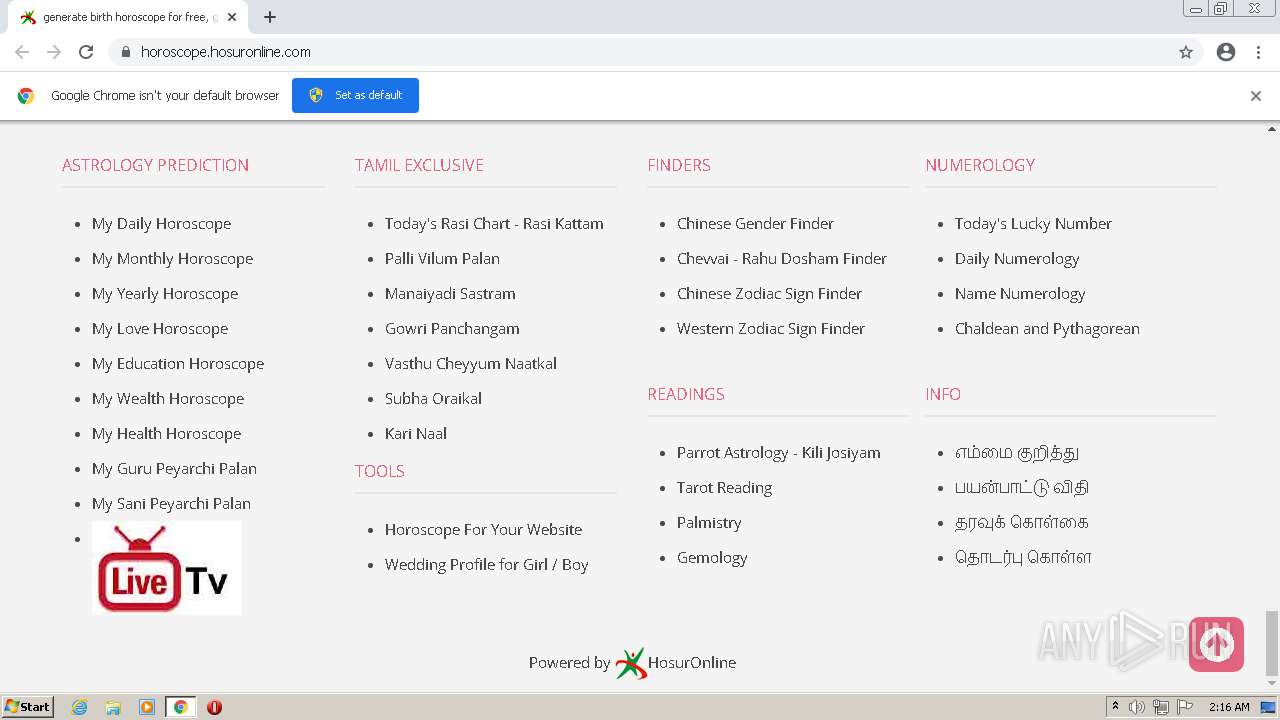Screen dimensions: 1280x720
Task: Open Gemology link
Action: 712,558
